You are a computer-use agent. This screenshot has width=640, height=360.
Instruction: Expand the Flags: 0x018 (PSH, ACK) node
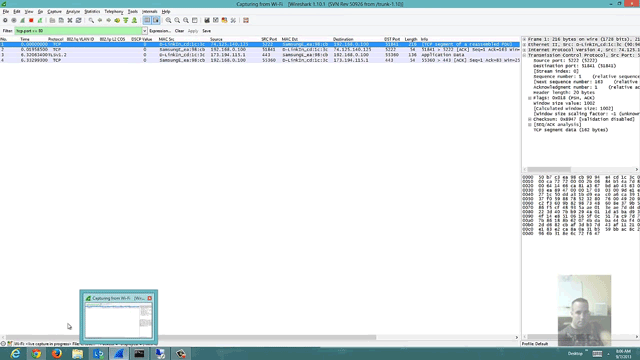[x=530, y=98]
